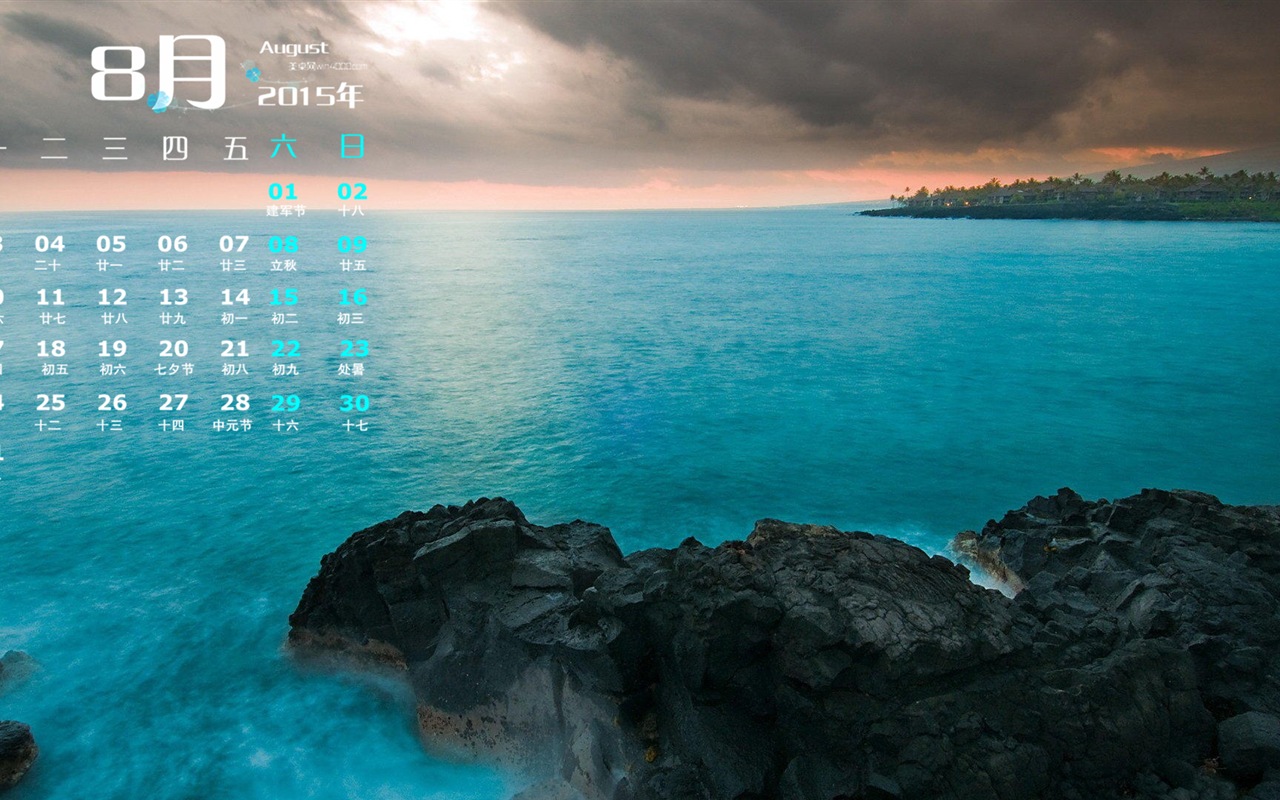Choose date 08 marked 立秋
Image resolution: width=1280 pixels, height=800 pixels.
[x=284, y=250]
